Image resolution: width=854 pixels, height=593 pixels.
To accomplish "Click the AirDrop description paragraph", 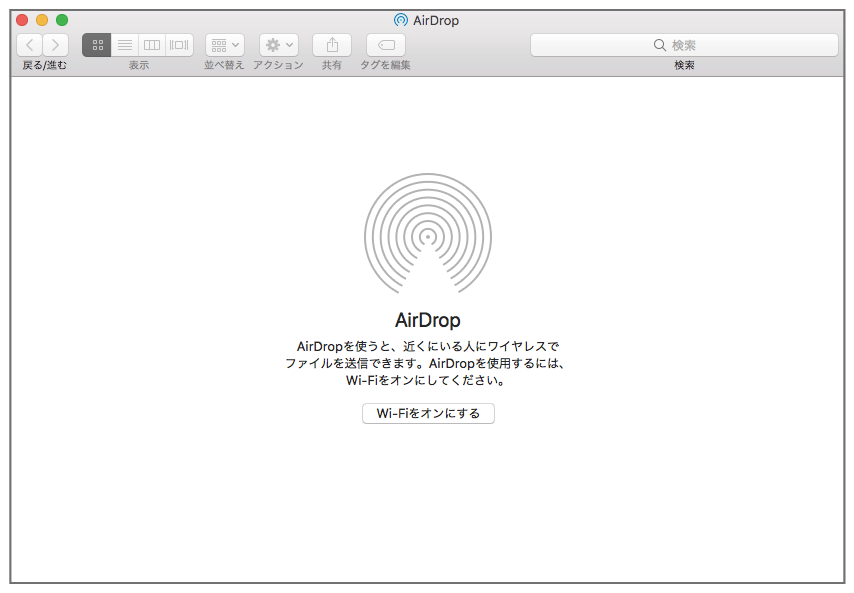I will click(x=427, y=363).
